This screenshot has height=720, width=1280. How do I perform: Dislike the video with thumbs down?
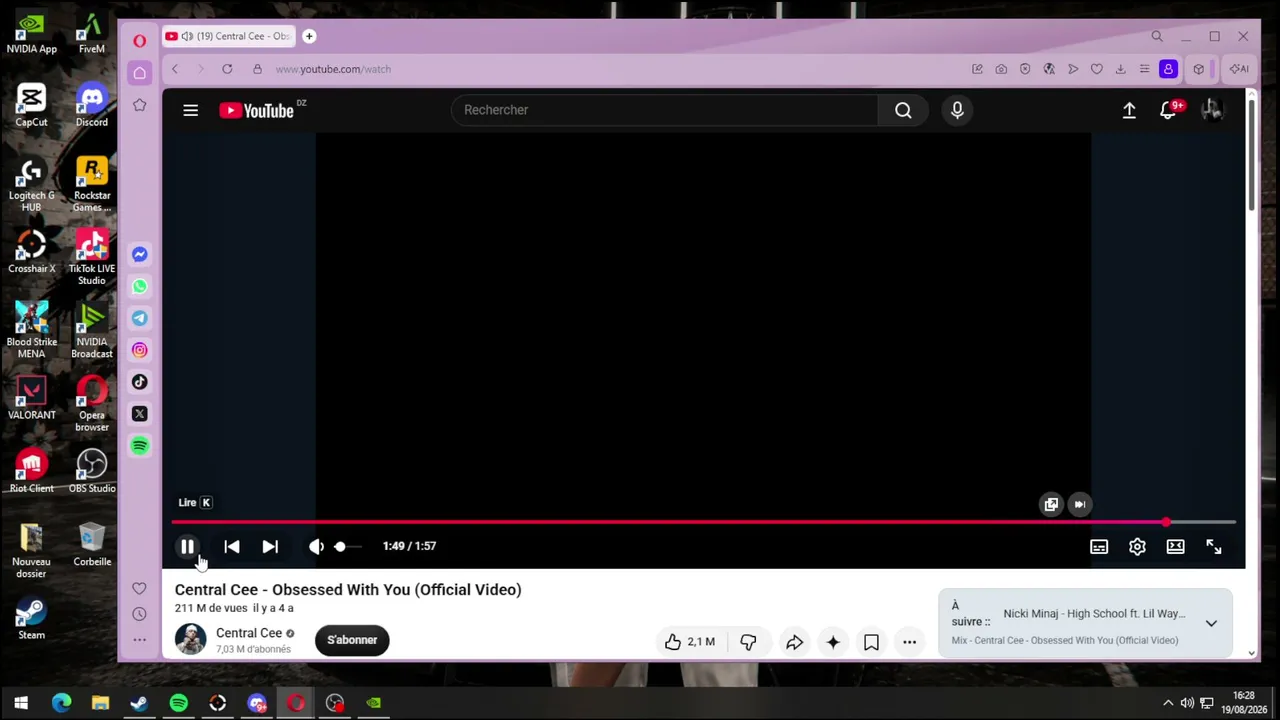tap(748, 642)
